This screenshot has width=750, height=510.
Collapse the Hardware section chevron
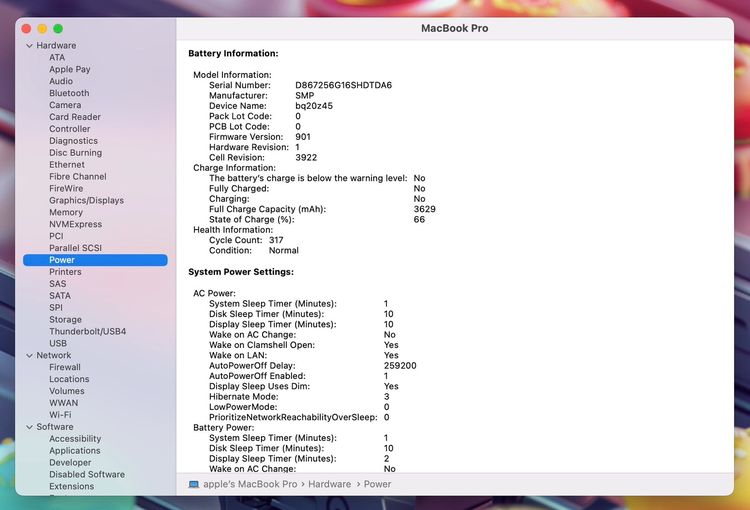(30, 45)
